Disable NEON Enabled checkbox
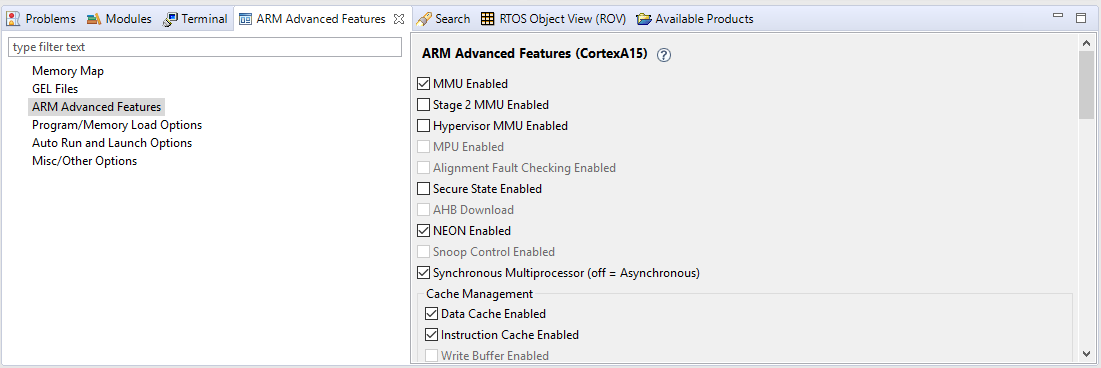The width and height of the screenshot is (1101, 368). click(x=423, y=230)
